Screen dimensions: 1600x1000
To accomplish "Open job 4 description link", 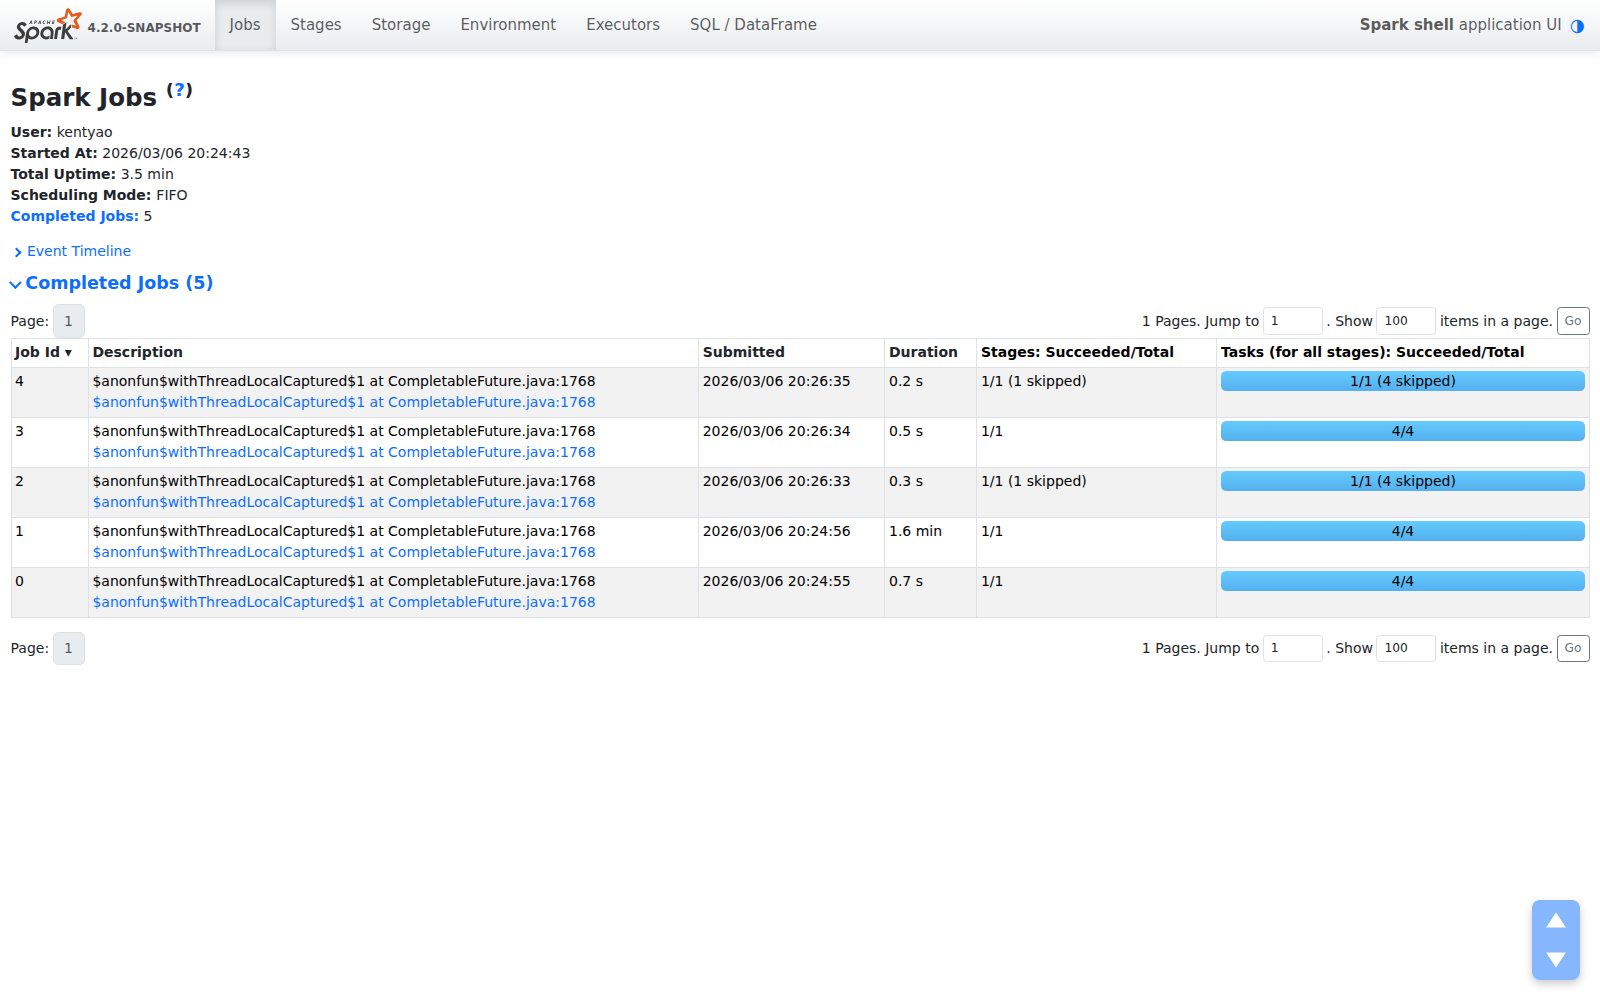I will 343,402.
